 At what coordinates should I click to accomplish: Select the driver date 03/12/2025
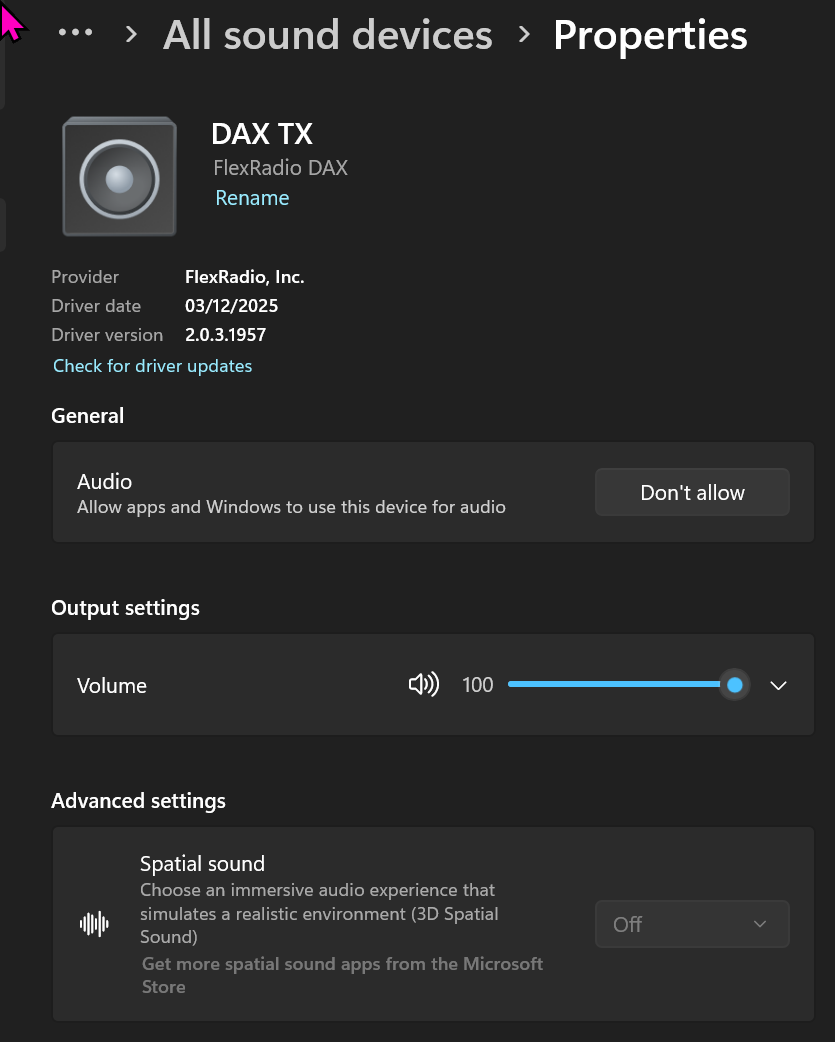point(231,306)
